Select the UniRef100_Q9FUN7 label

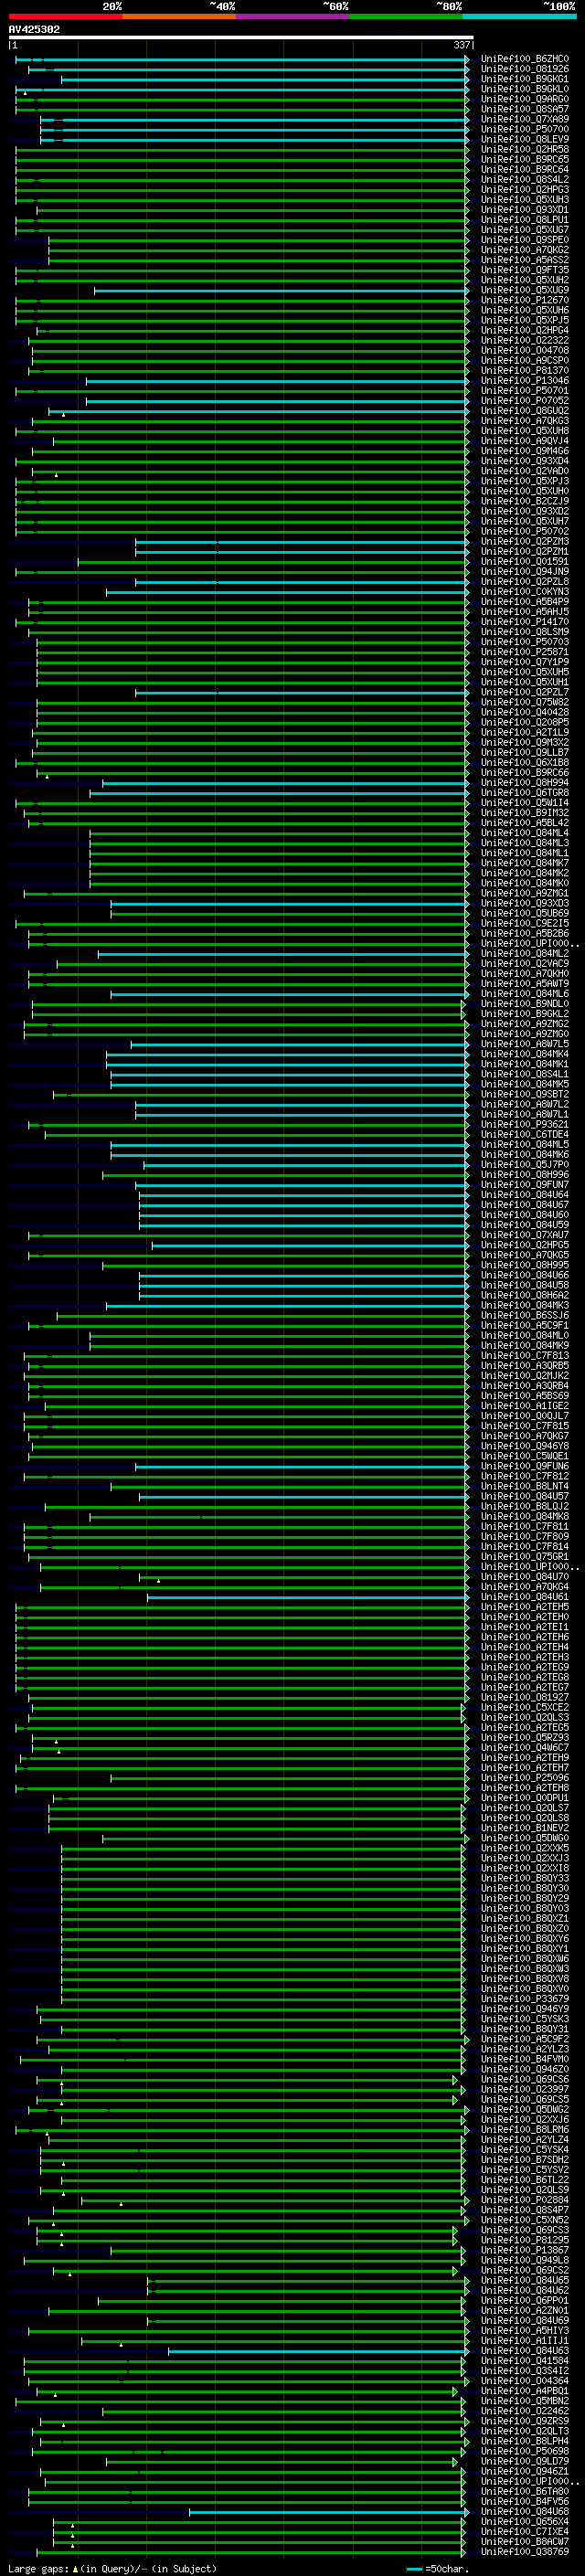point(524,1185)
